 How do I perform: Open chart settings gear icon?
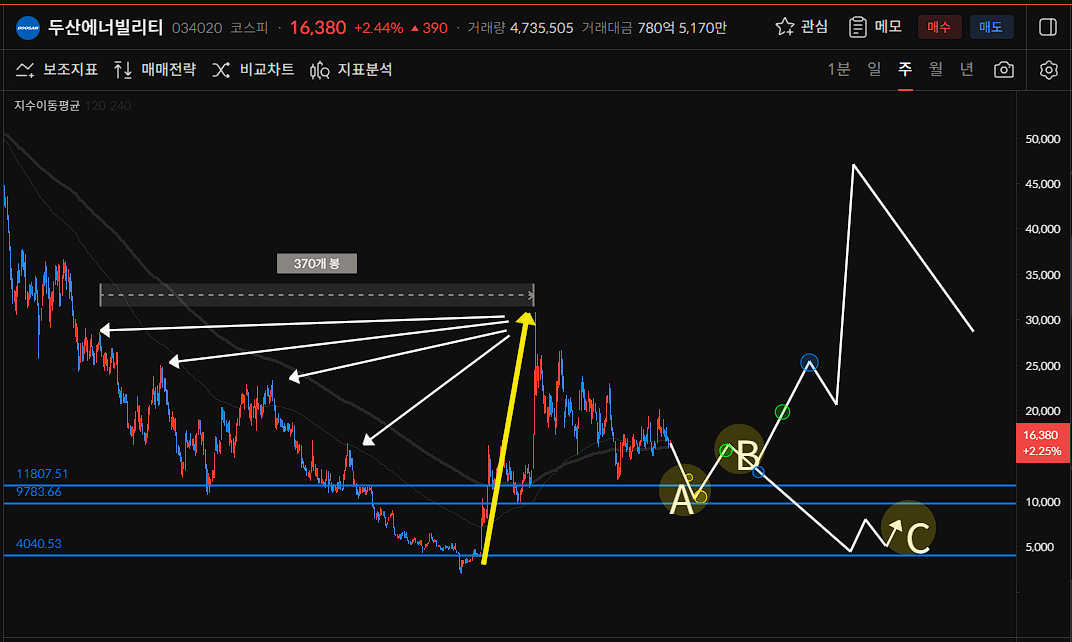[x=1049, y=70]
